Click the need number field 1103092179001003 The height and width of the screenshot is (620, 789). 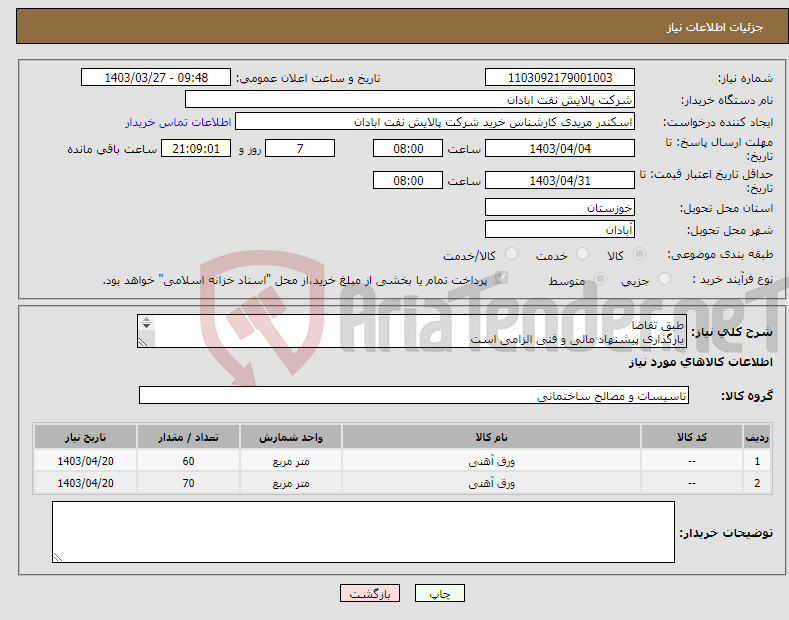click(560, 78)
